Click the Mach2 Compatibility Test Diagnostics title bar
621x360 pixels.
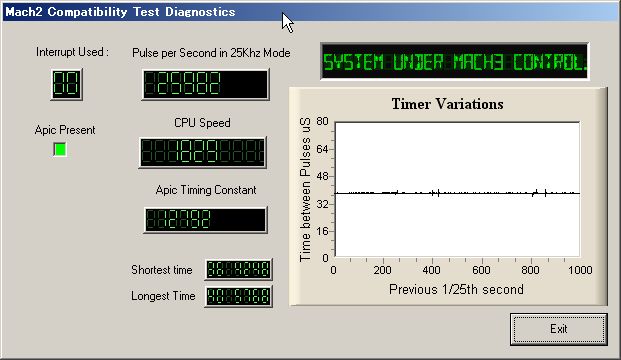pyautogui.click(x=310, y=12)
